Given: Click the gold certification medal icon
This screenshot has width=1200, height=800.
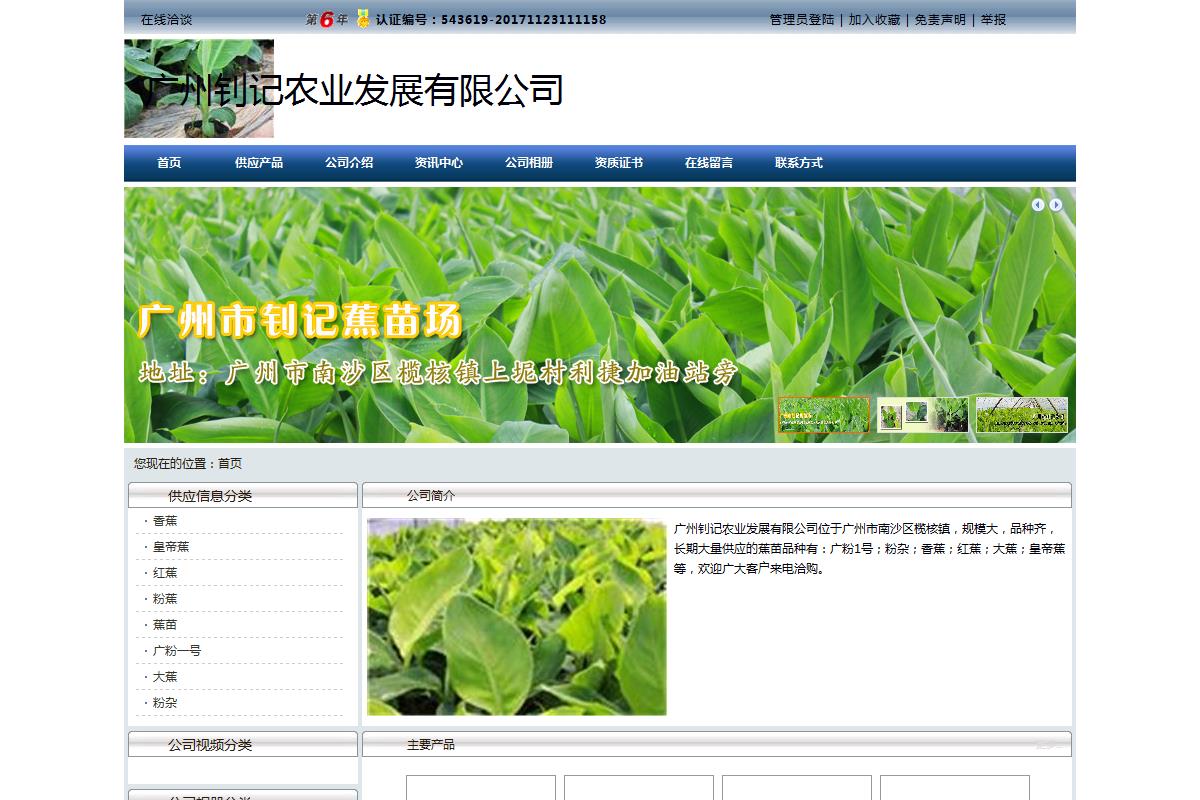Looking at the screenshot, I should pyautogui.click(x=363, y=18).
